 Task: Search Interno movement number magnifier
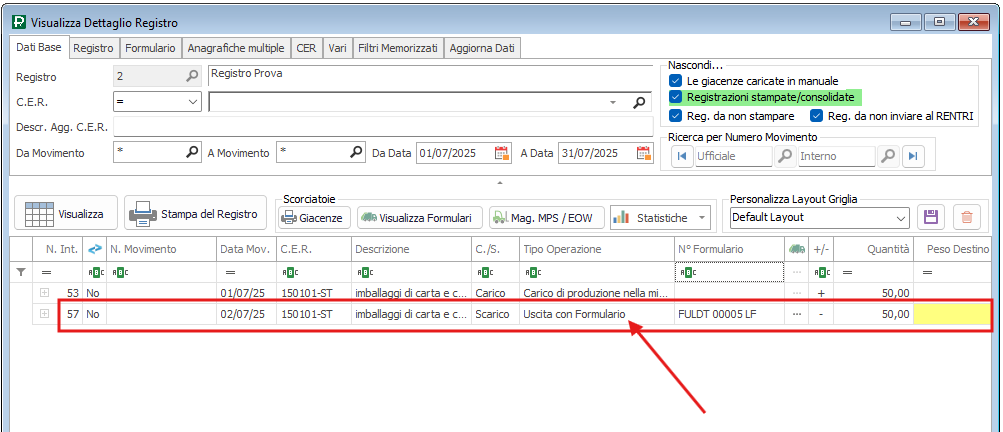click(x=887, y=156)
